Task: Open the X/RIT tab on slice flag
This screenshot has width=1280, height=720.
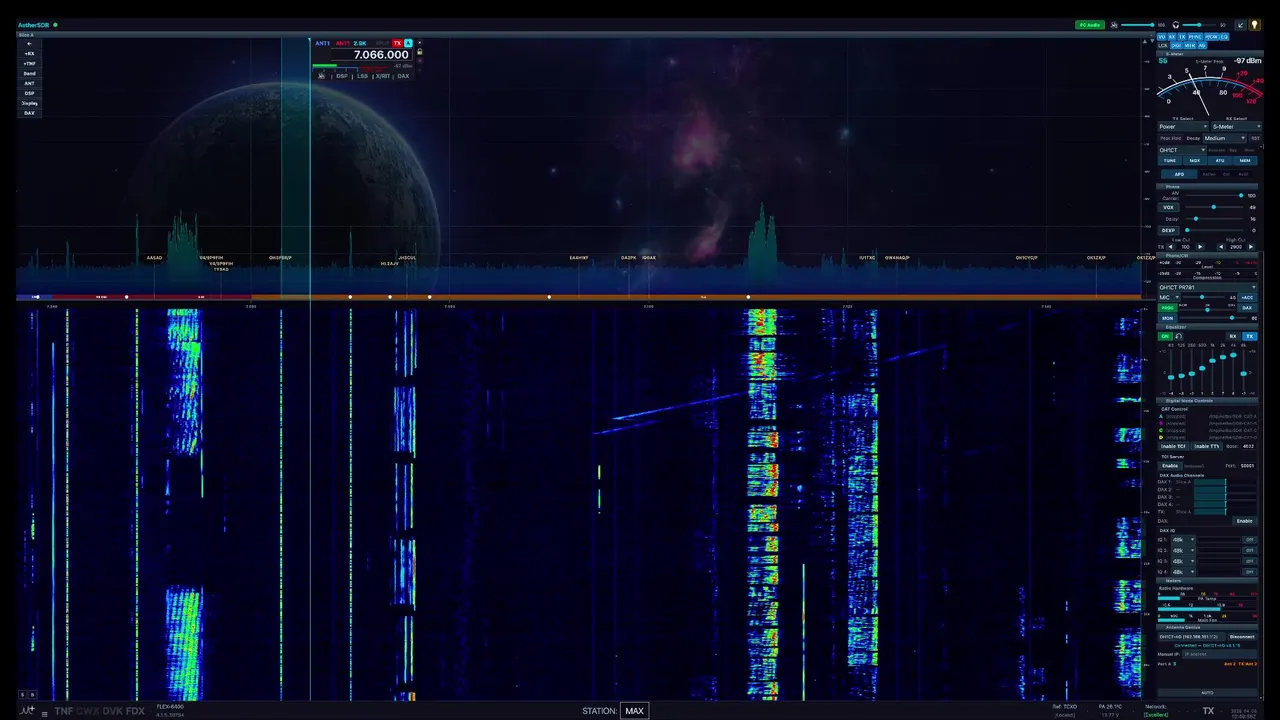Action: [383, 76]
